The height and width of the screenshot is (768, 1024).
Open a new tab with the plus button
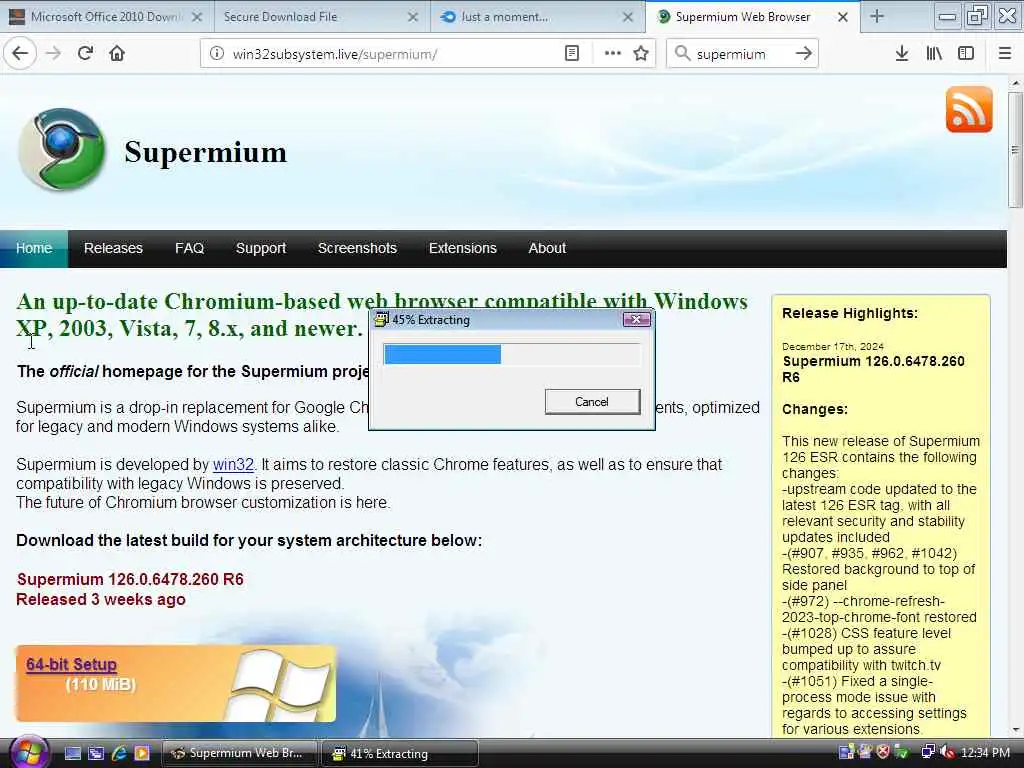tap(877, 17)
